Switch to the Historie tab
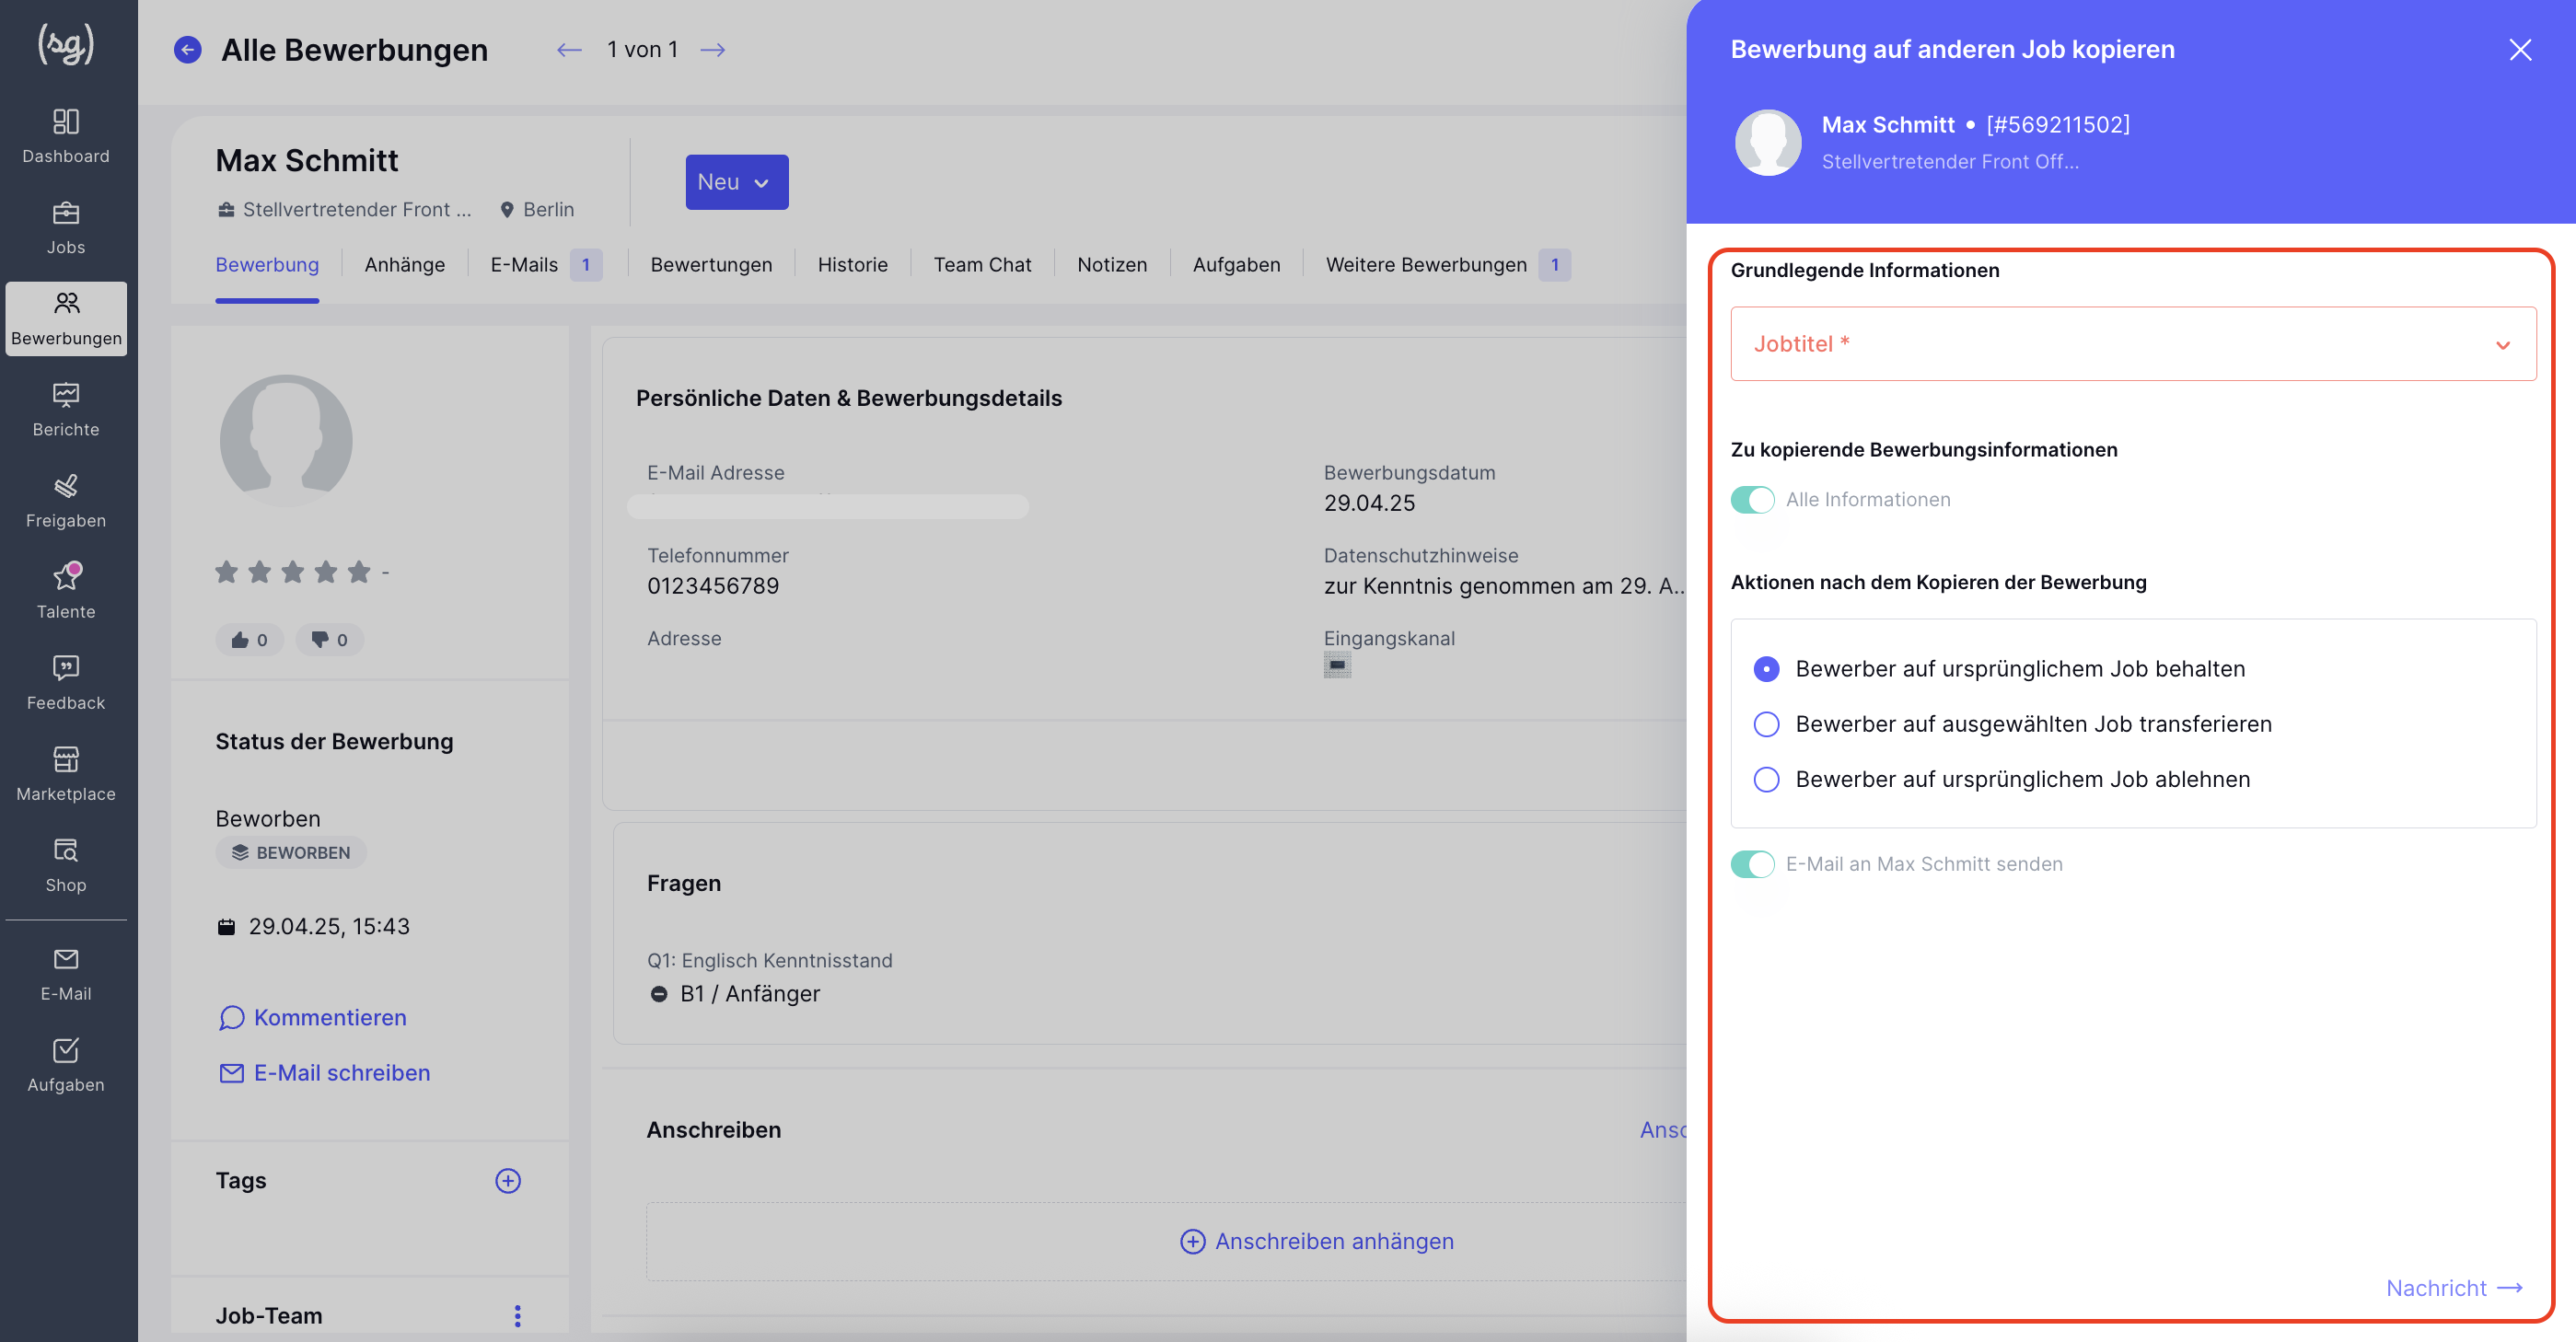The image size is (2576, 1342). pos(853,265)
